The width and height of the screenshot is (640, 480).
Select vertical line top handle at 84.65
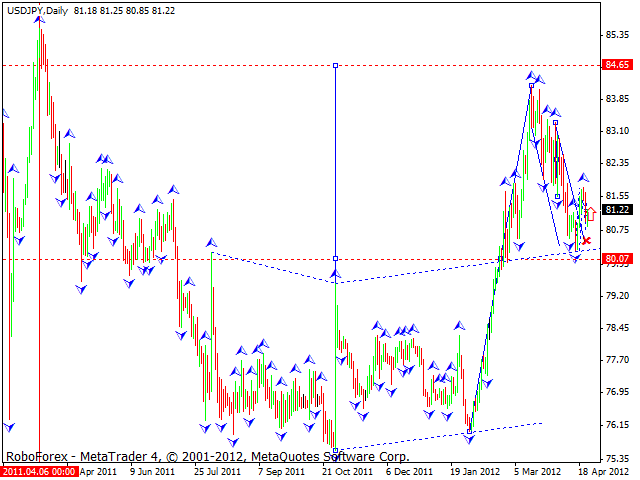pos(336,65)
